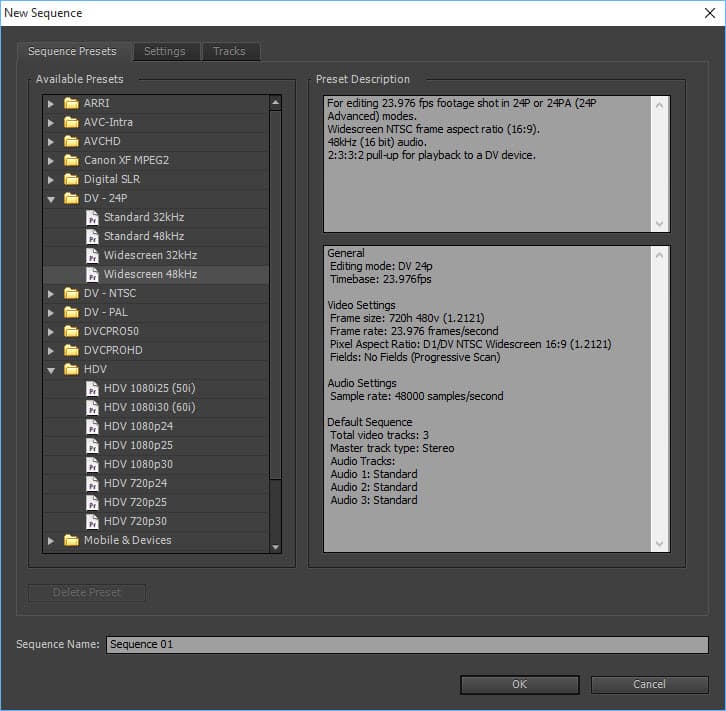Select the Digital SLR folder icon

(71, 179)
